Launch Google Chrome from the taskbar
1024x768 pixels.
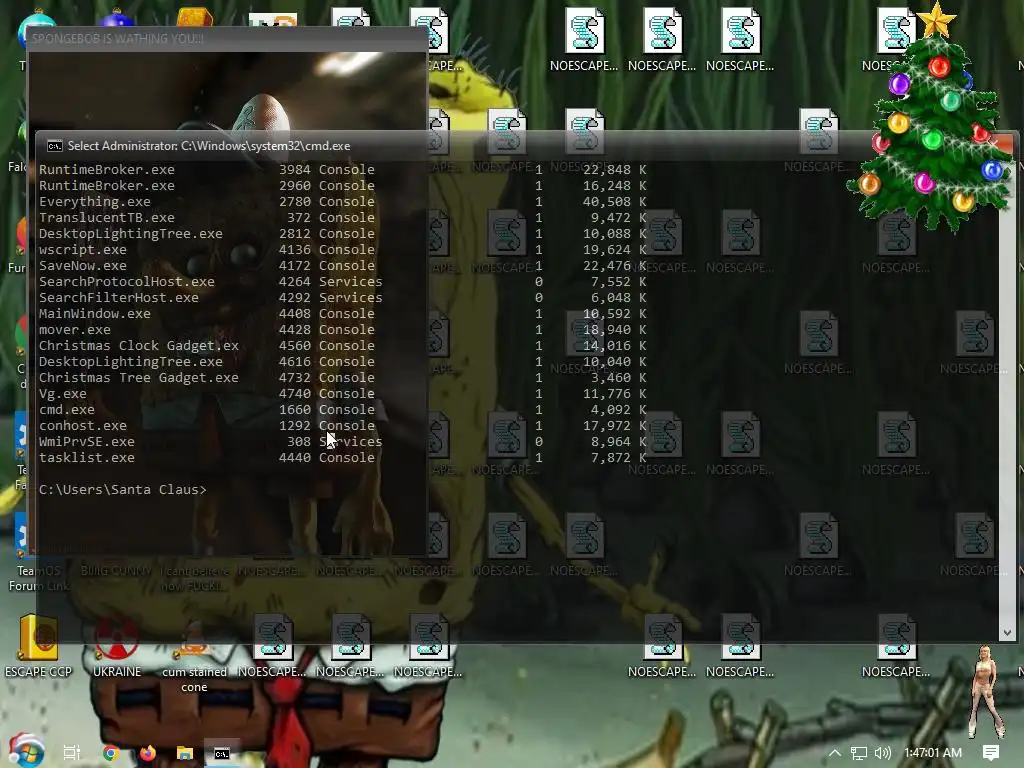point(110,753)
